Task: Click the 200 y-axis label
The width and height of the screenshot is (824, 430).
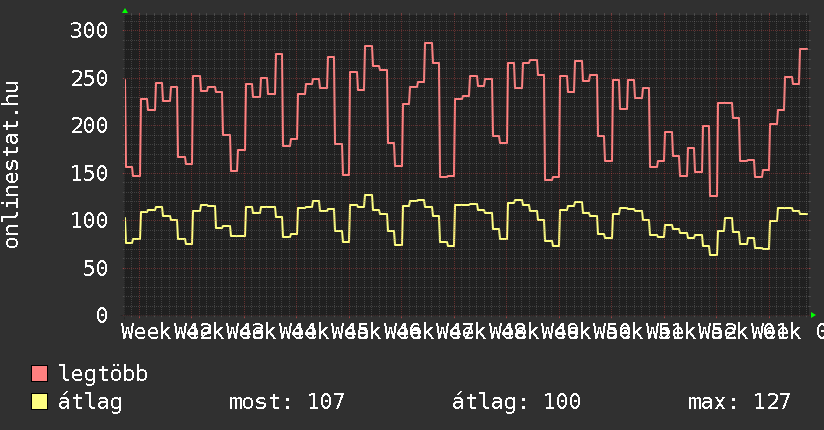Action: (x=89, y=125)
